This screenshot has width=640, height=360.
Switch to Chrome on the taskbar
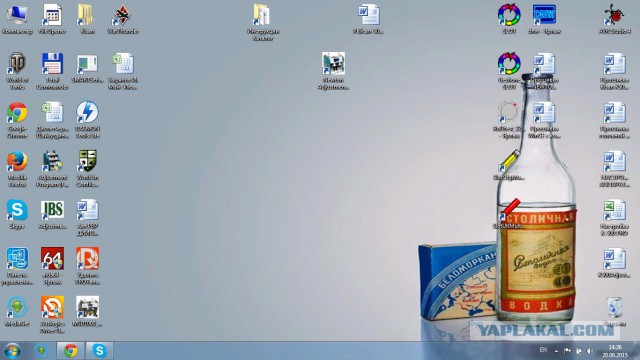pyautogui.click(x=70, y=351)
